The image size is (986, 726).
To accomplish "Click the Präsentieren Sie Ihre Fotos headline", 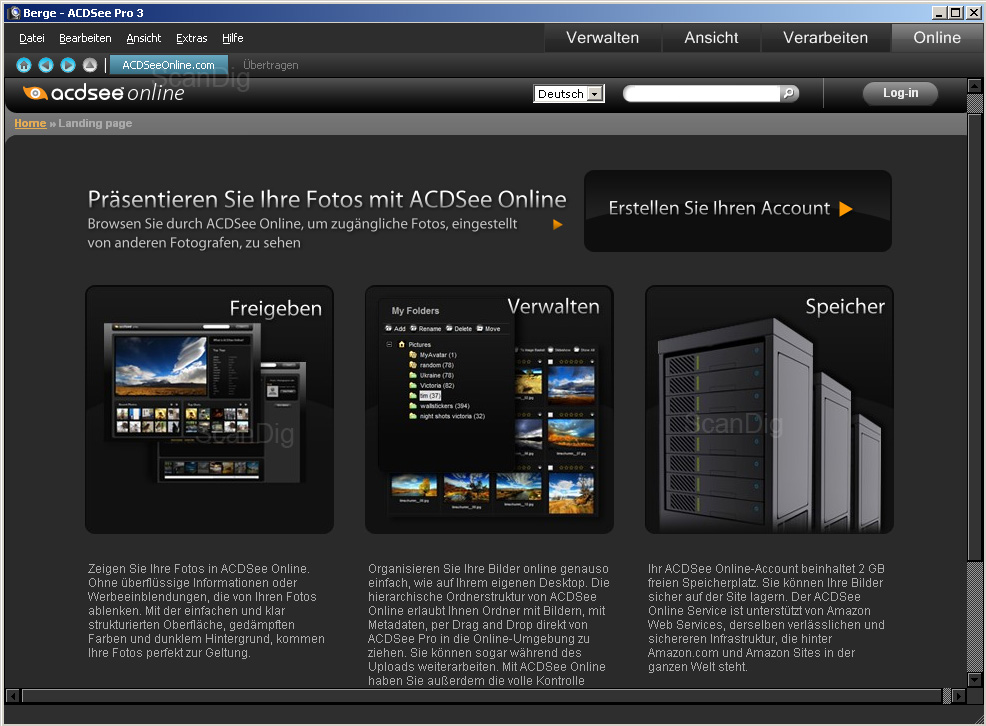I will (x=327, y=199).
